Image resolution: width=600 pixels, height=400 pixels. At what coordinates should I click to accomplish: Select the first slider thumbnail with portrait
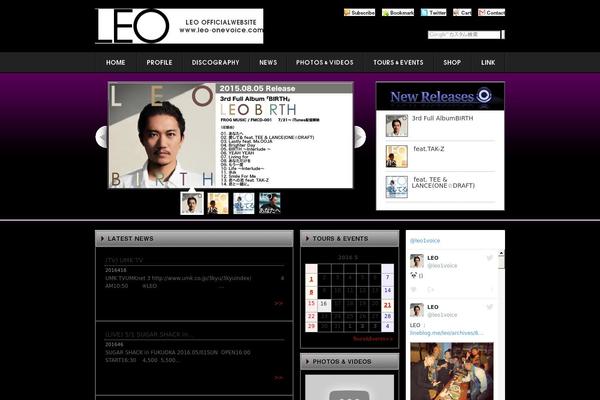(192, 203)
